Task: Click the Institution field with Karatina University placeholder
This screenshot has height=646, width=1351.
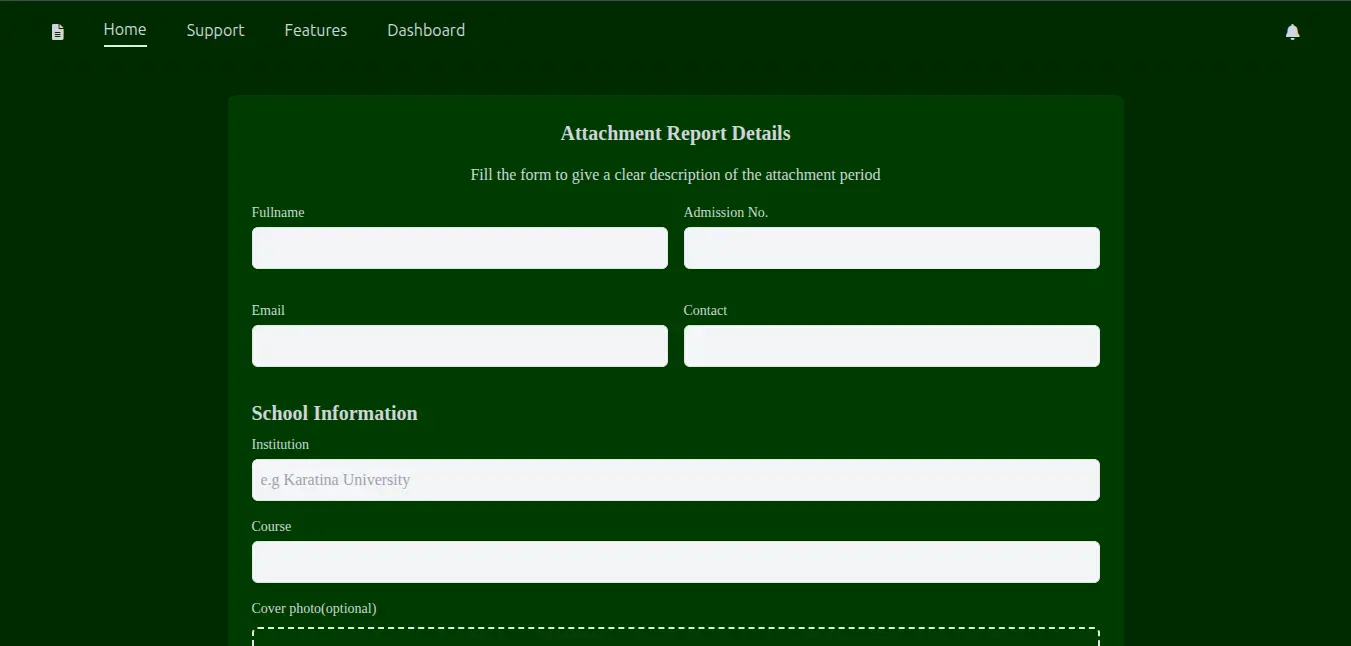Action: tap(675, 480)
